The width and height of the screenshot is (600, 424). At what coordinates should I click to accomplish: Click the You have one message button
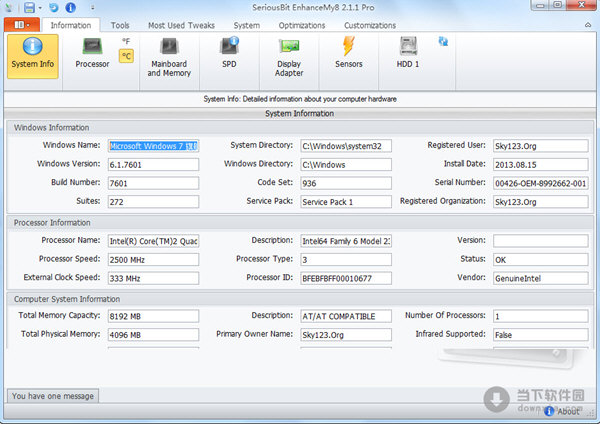53,396
